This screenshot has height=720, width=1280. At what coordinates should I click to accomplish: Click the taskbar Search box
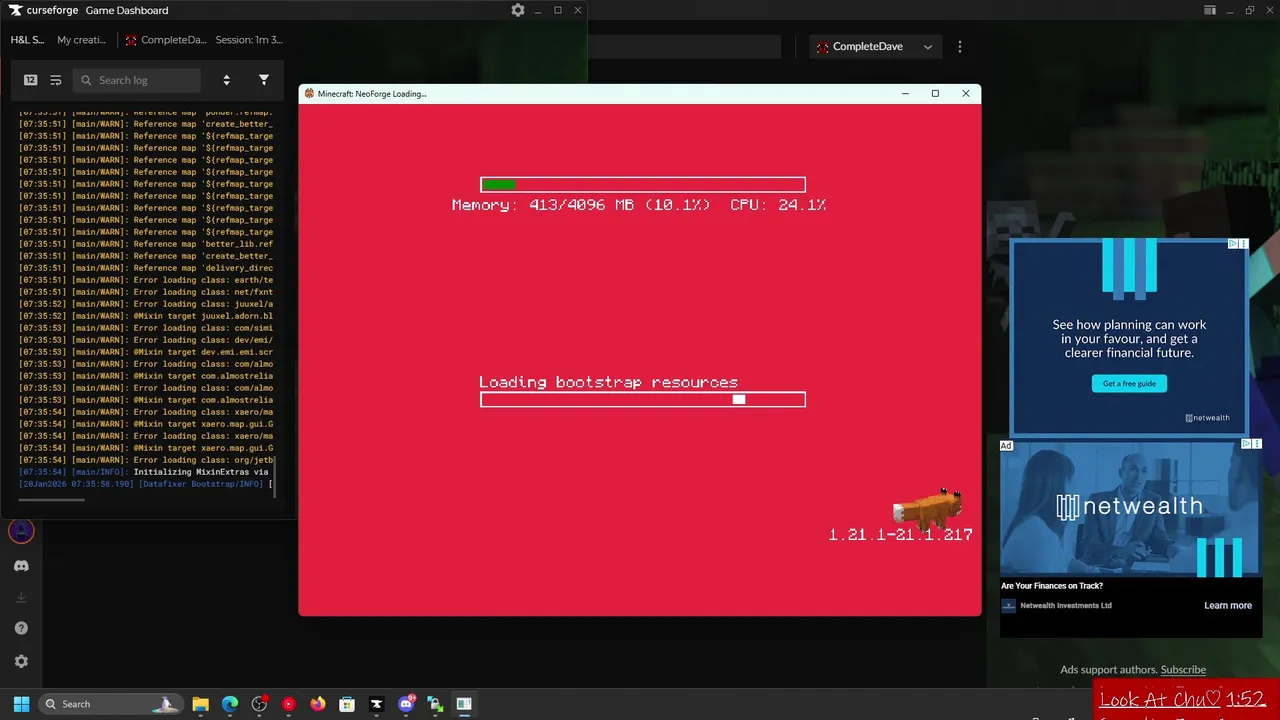[113, 704]
